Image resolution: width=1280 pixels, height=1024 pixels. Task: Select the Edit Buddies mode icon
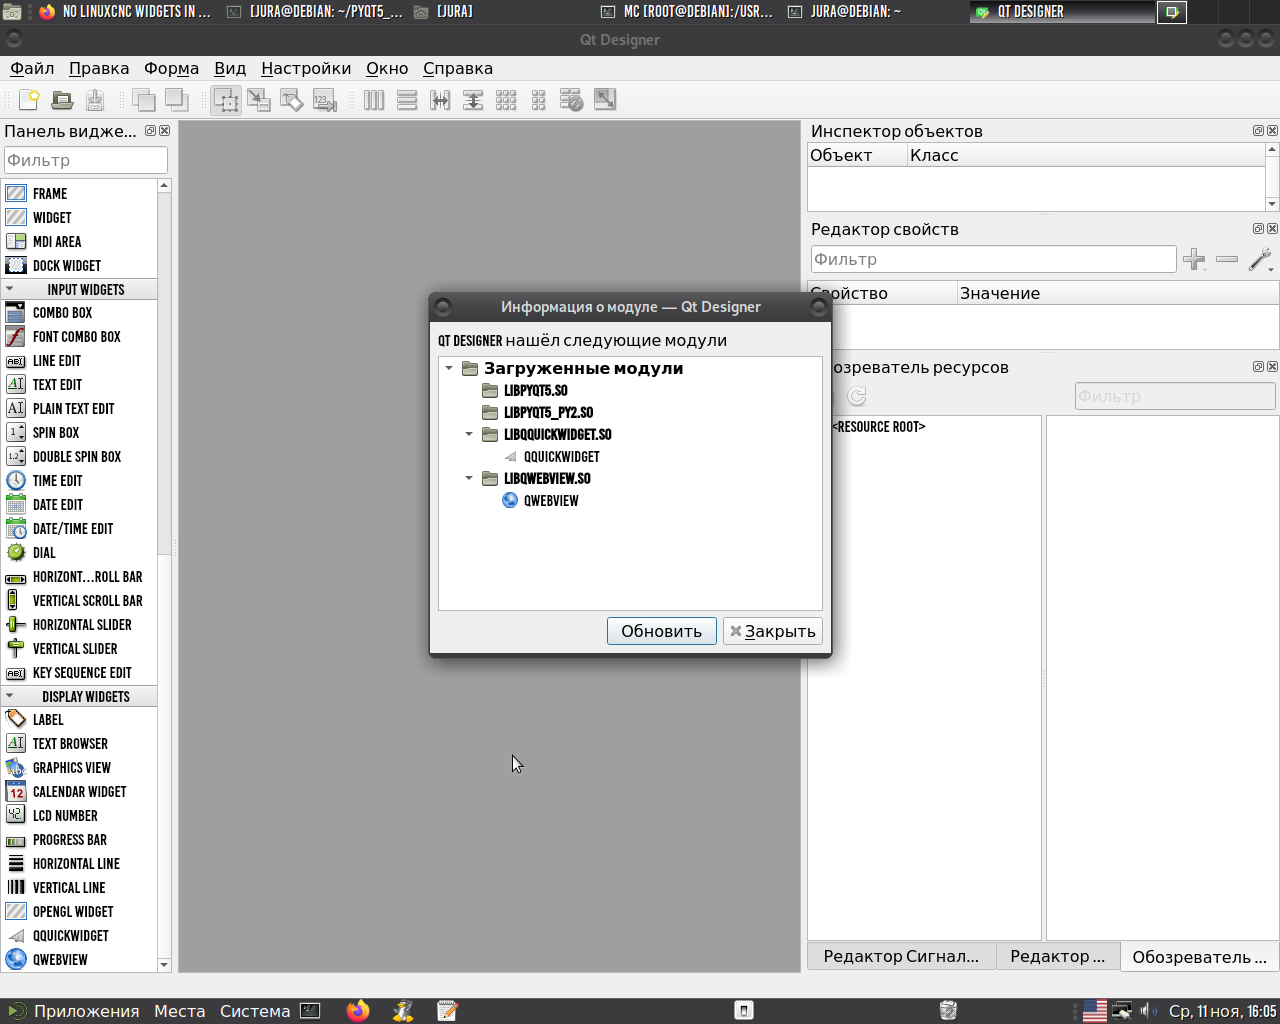292,100
